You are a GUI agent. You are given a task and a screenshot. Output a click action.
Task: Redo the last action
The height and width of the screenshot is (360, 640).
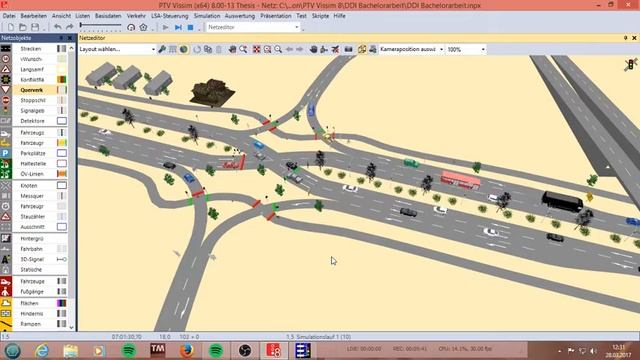(x=70, y=27)
